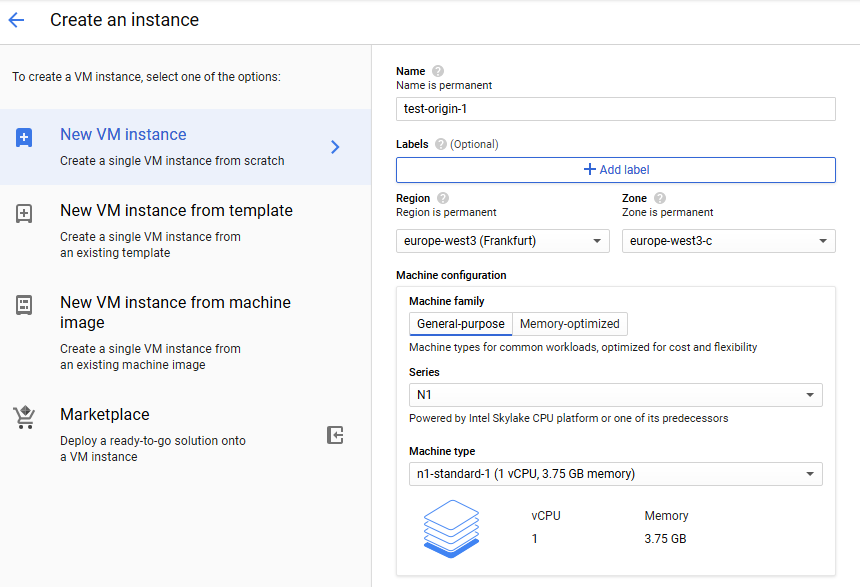Open the Region dropdown europe-west3 (Frankfurt)

(502, 241)
